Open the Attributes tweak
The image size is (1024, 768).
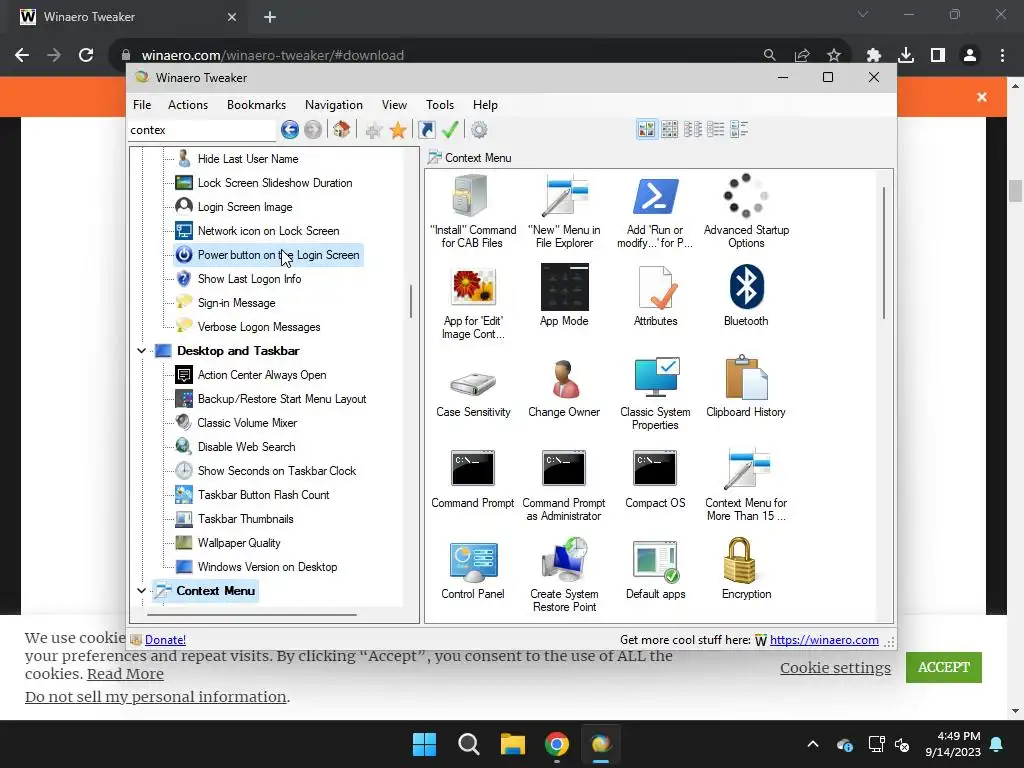[x=655, y=295]
